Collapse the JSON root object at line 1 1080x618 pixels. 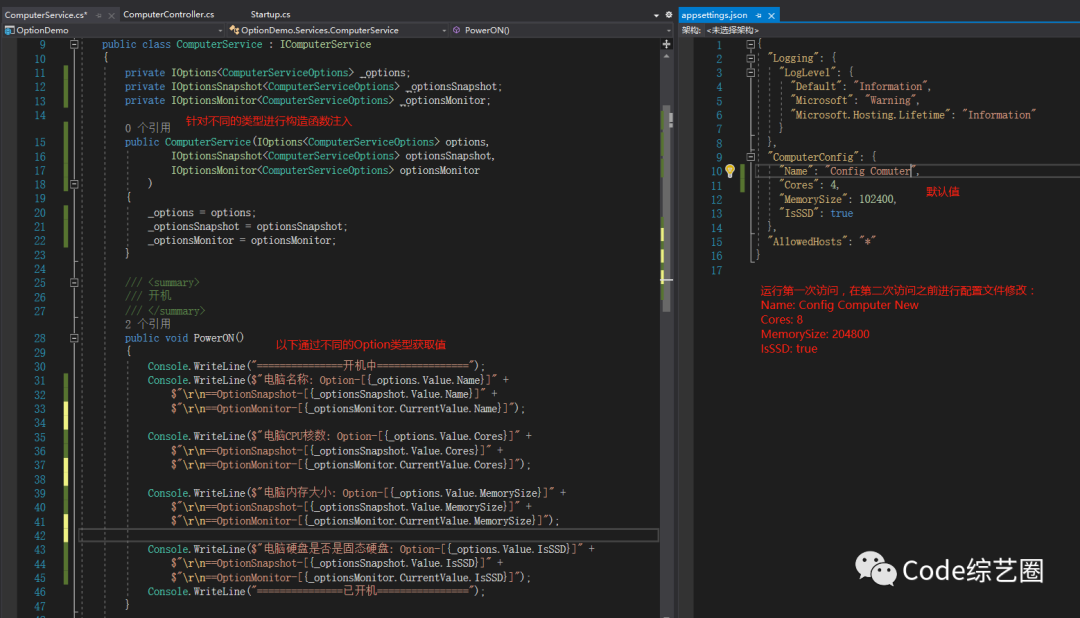(x=751, y=44)
